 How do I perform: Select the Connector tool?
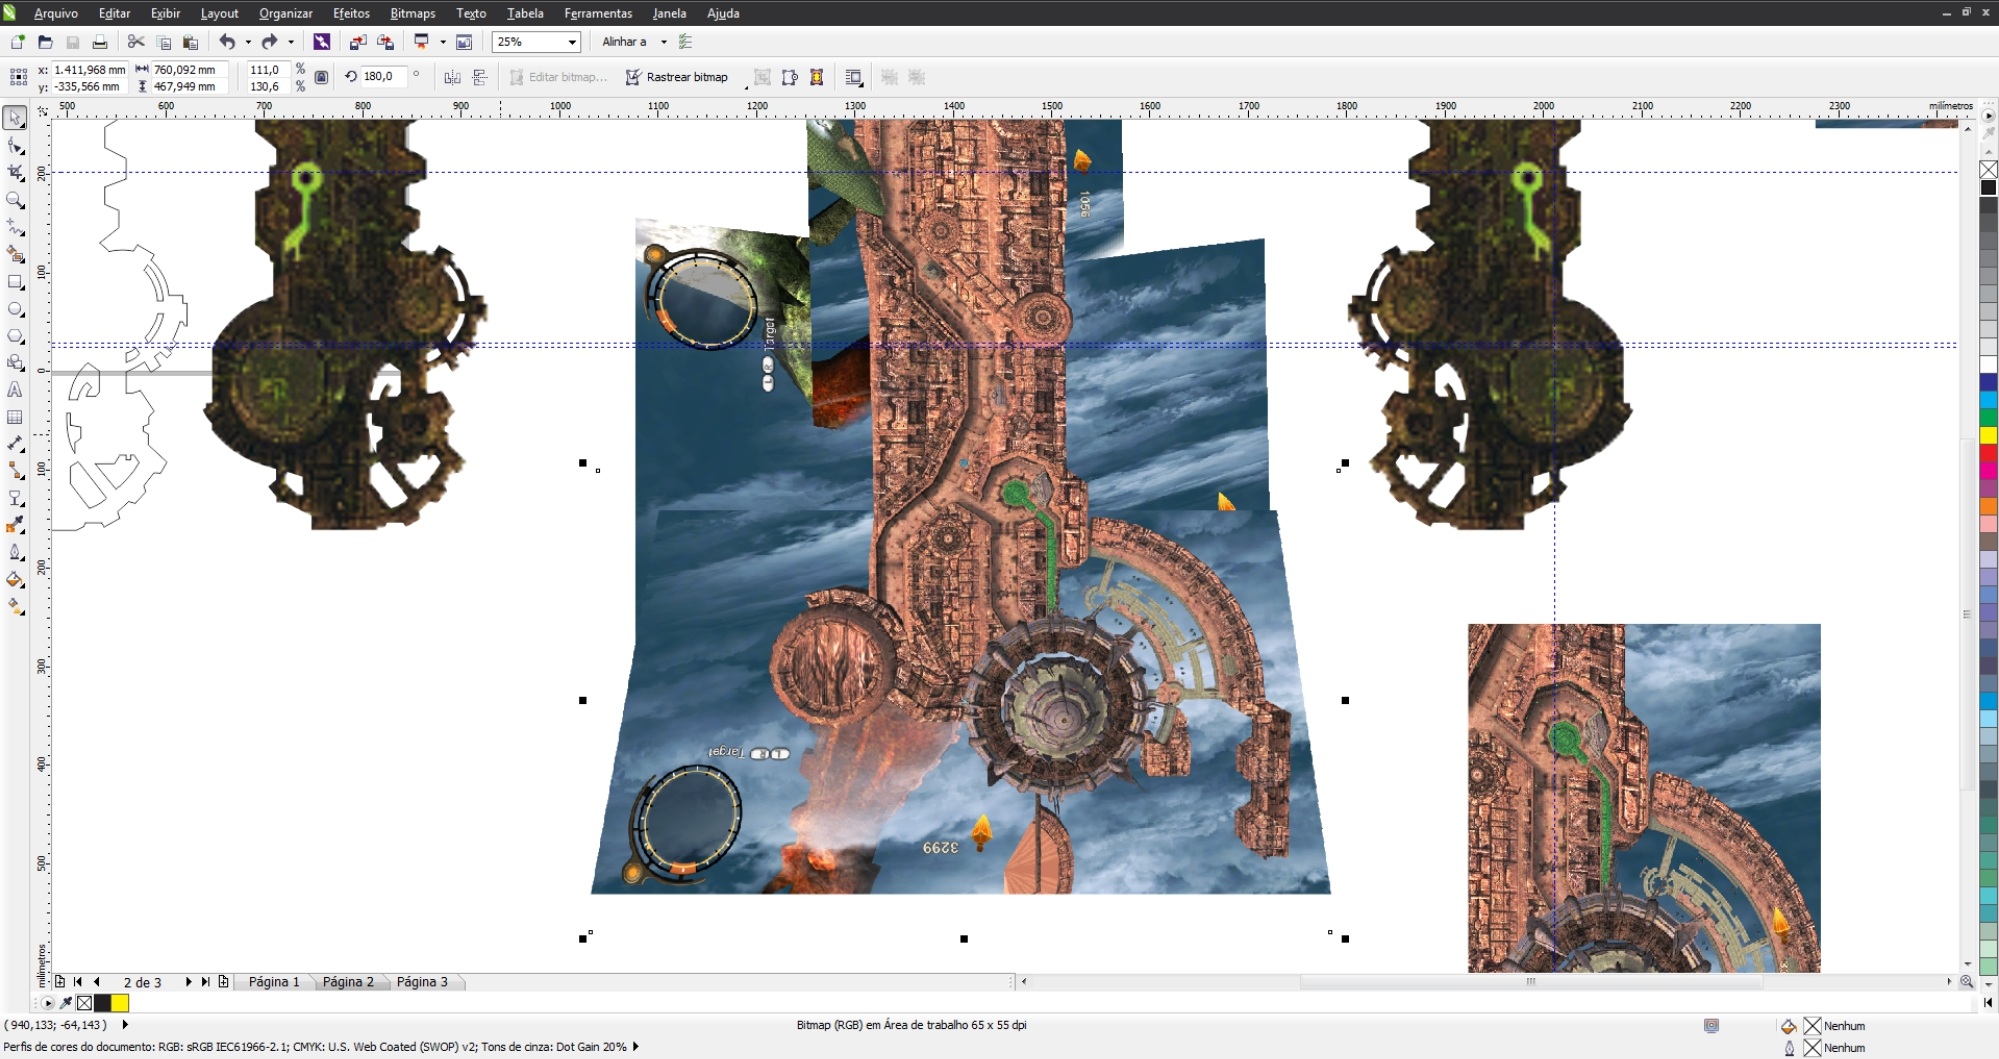(x=15, y=471)
